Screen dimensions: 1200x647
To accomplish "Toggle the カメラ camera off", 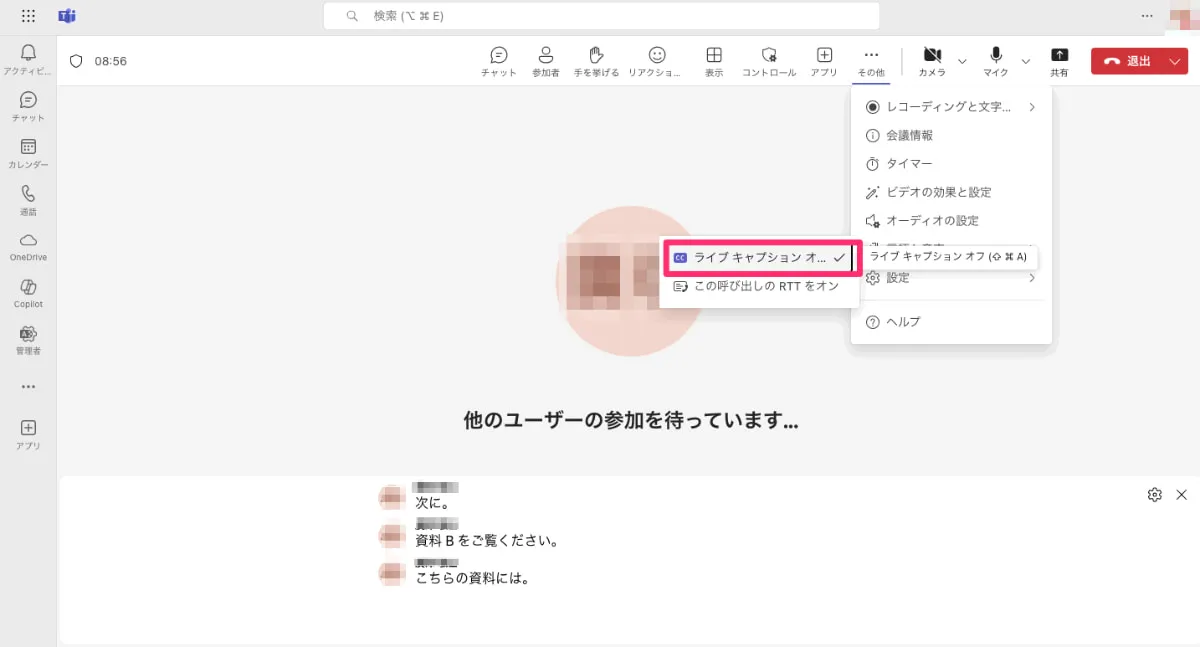I will pos(932,60).
